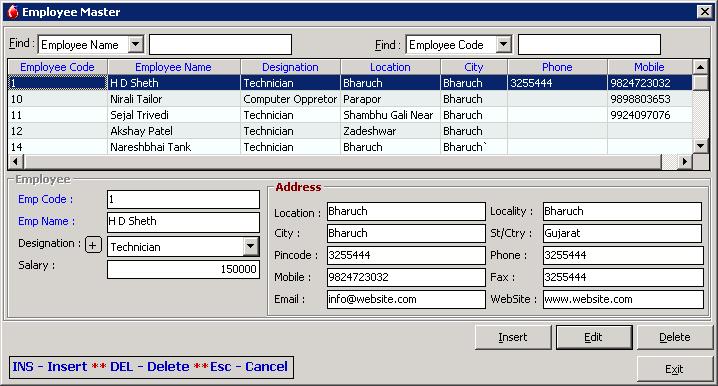Click the grid's scroll up arrow
The width and height of the screenshot is (718, 386).
click(x=701, y=67)
